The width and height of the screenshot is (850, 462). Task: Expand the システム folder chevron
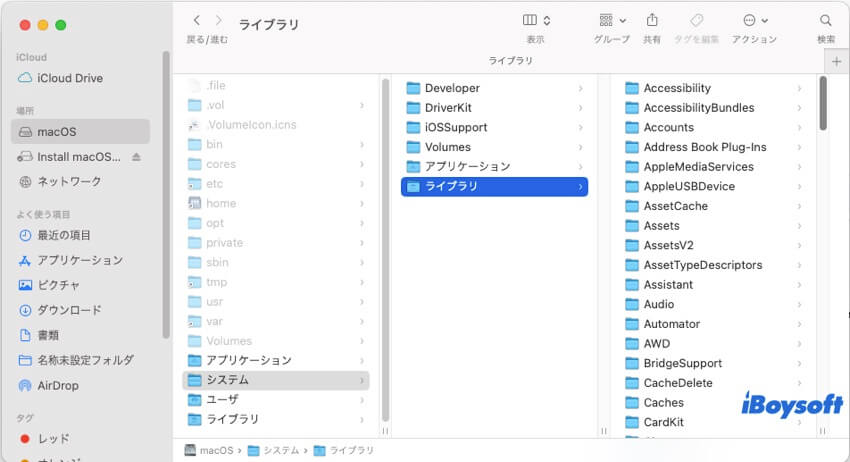click(362, 380)
